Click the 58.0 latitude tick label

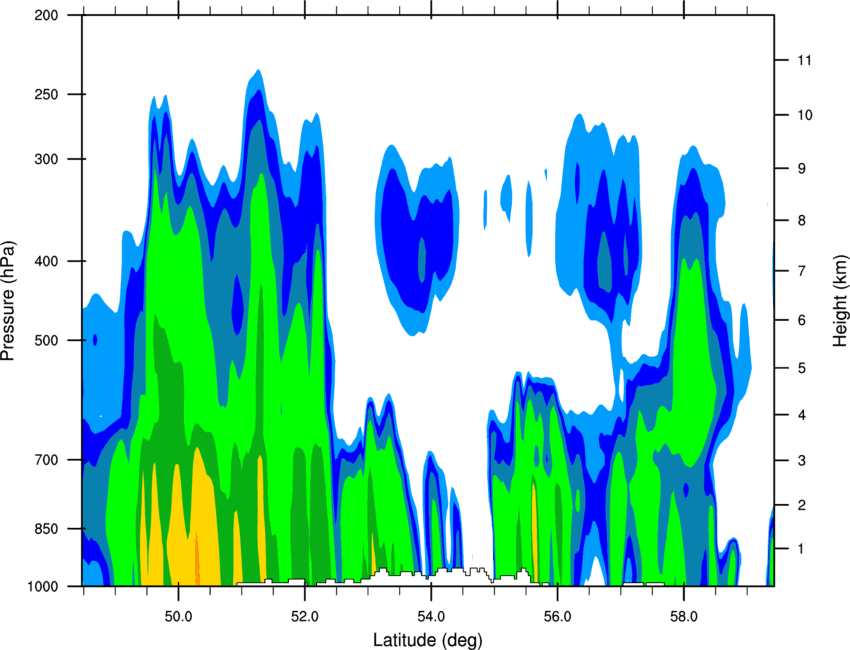(684, 617)
